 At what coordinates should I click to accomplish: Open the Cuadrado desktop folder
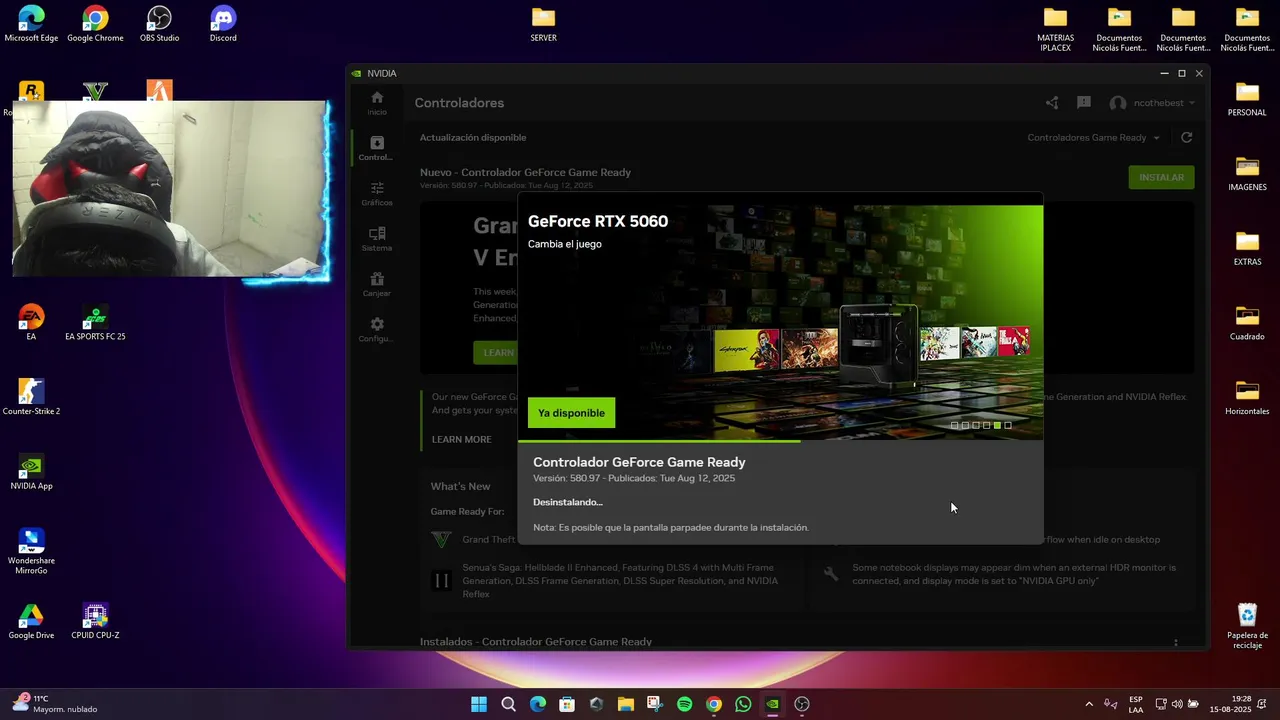click(x=1247, y=323)
